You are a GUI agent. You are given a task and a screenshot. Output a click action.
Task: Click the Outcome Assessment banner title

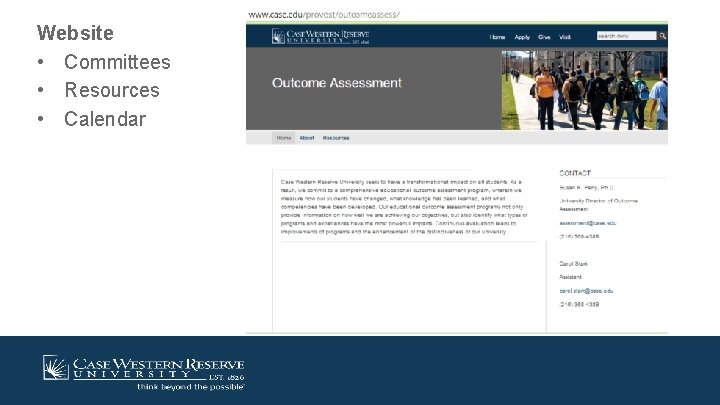point(337,83)
